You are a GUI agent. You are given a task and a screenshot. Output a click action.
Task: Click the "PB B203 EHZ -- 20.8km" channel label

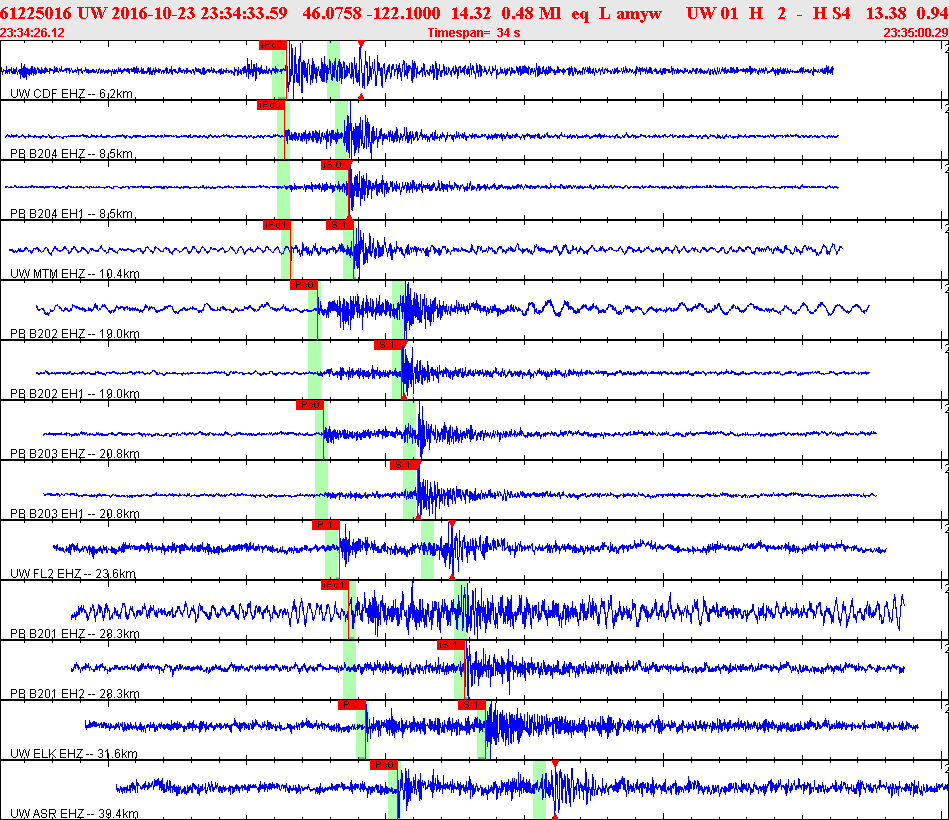(74, 453)
